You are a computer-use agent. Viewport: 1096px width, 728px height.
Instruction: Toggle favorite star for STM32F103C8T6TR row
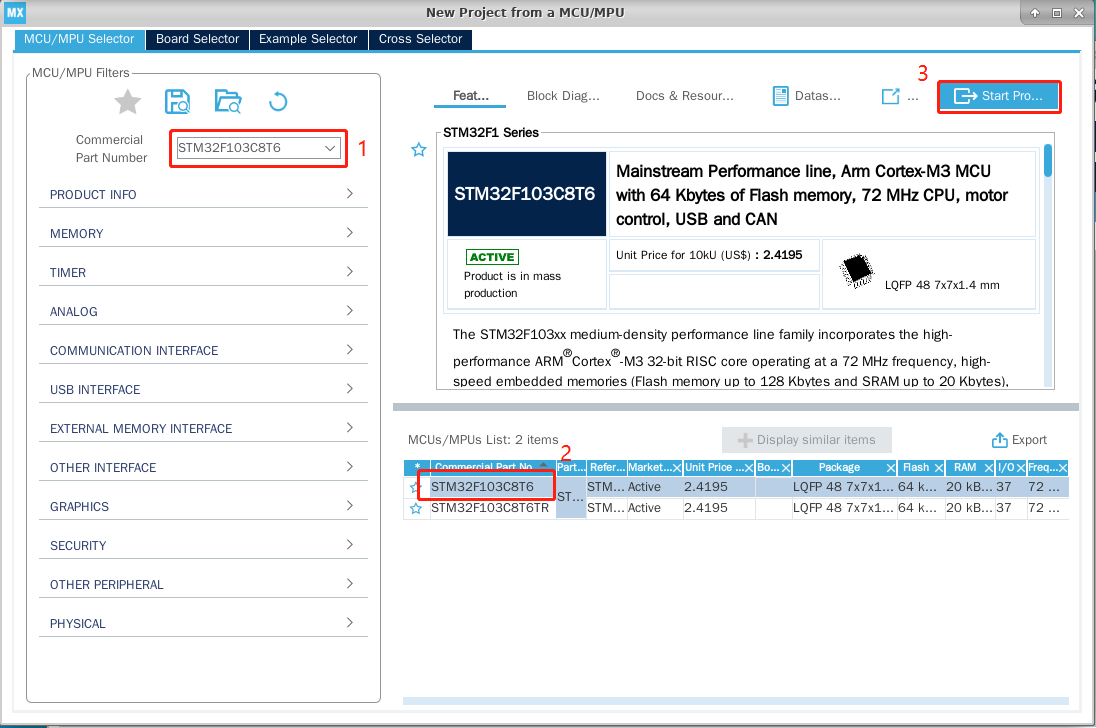click(x=416, y=509)
